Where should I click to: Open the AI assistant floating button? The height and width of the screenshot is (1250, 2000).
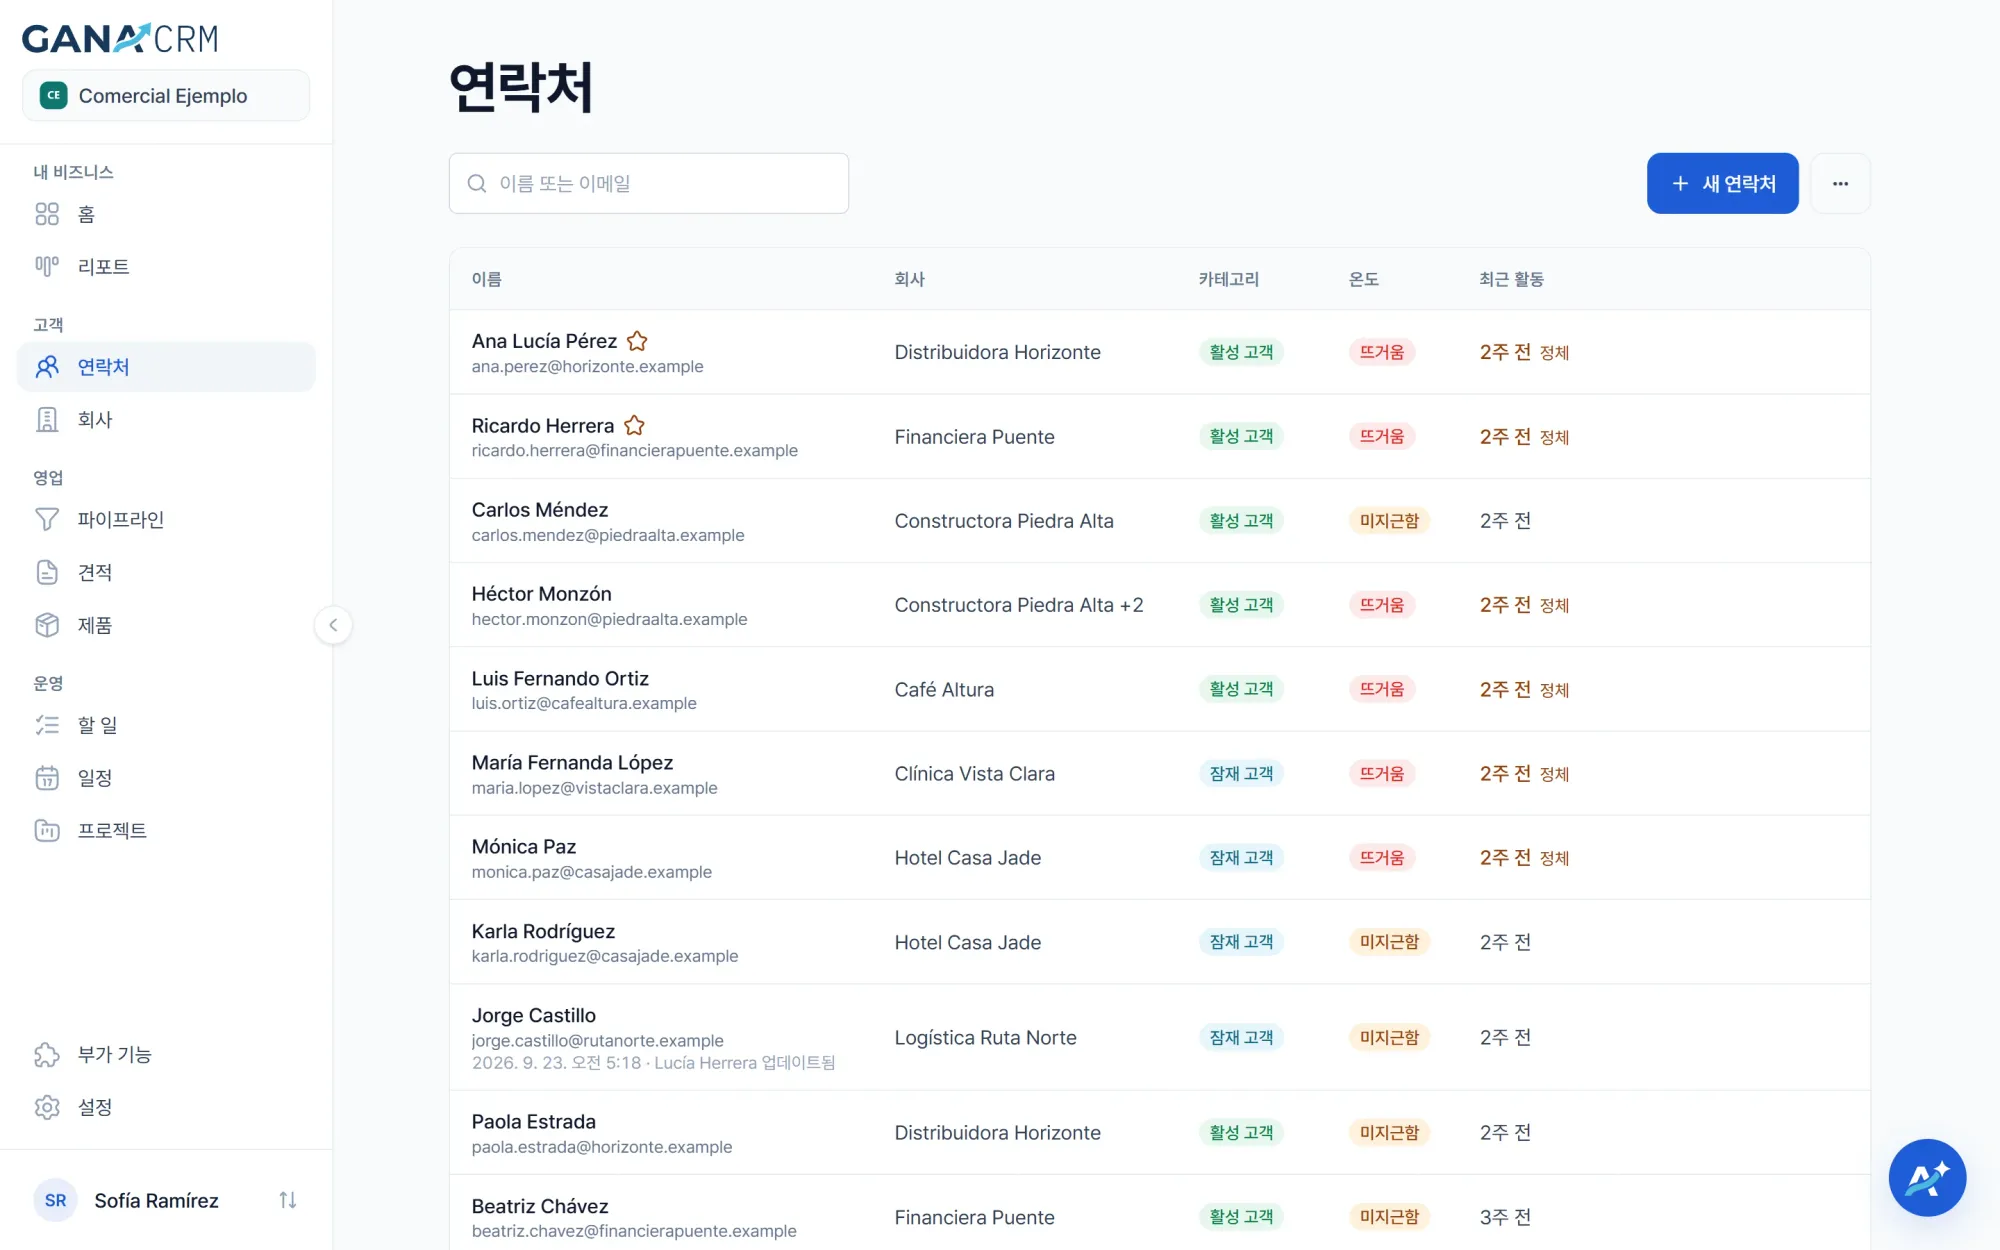point(1927,1177)
